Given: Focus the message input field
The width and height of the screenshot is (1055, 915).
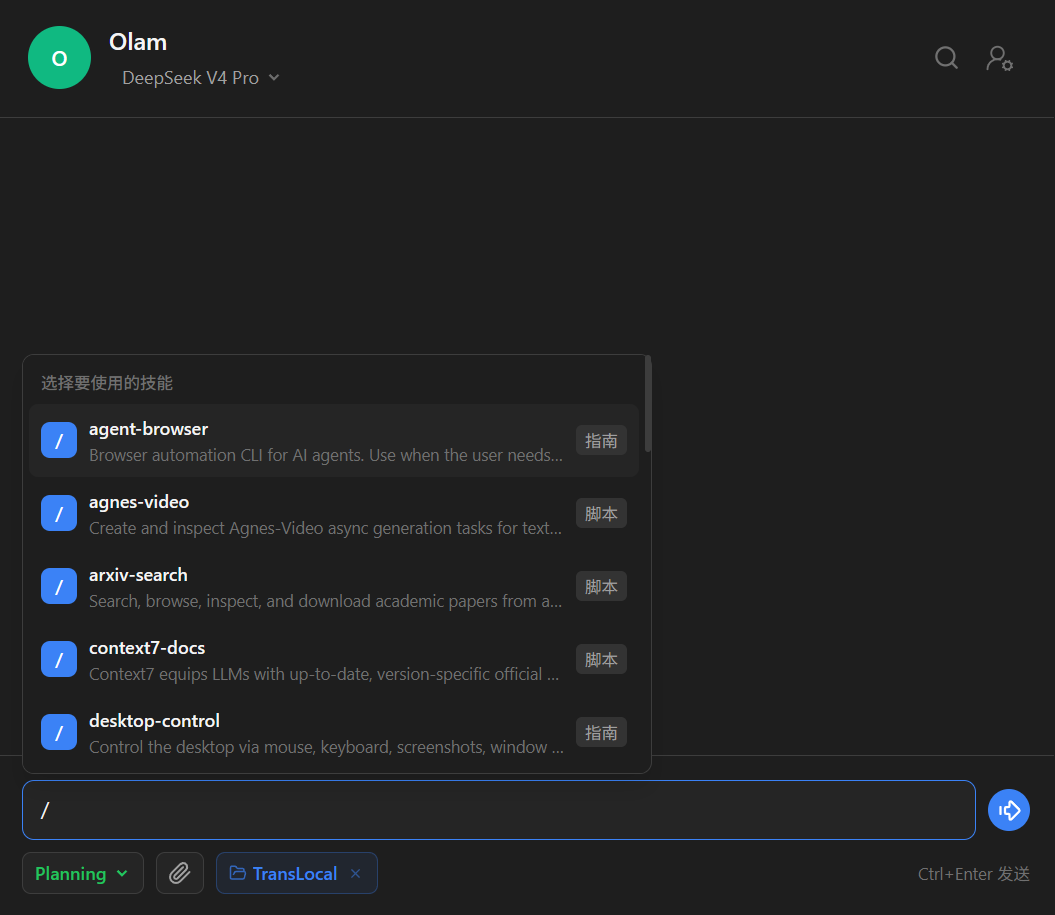Looking at the screenshot, I should [x=499, y=810].
